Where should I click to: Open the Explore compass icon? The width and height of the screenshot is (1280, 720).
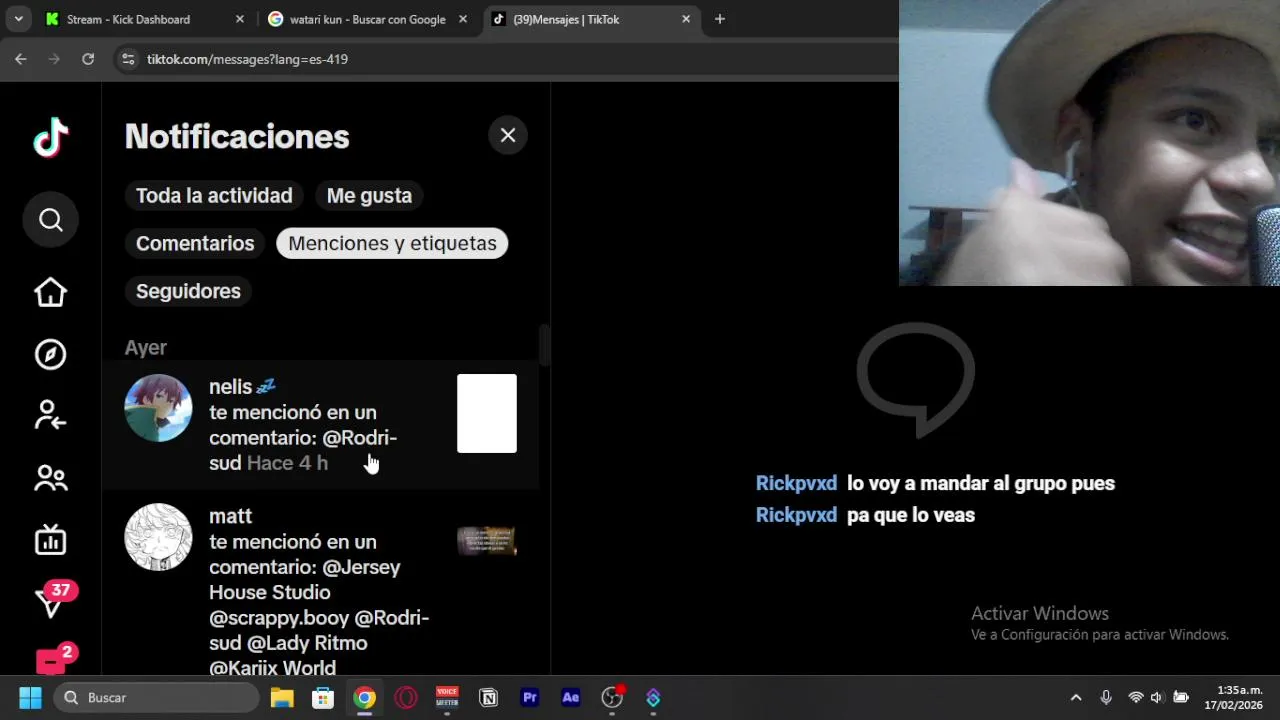[50, 355]
